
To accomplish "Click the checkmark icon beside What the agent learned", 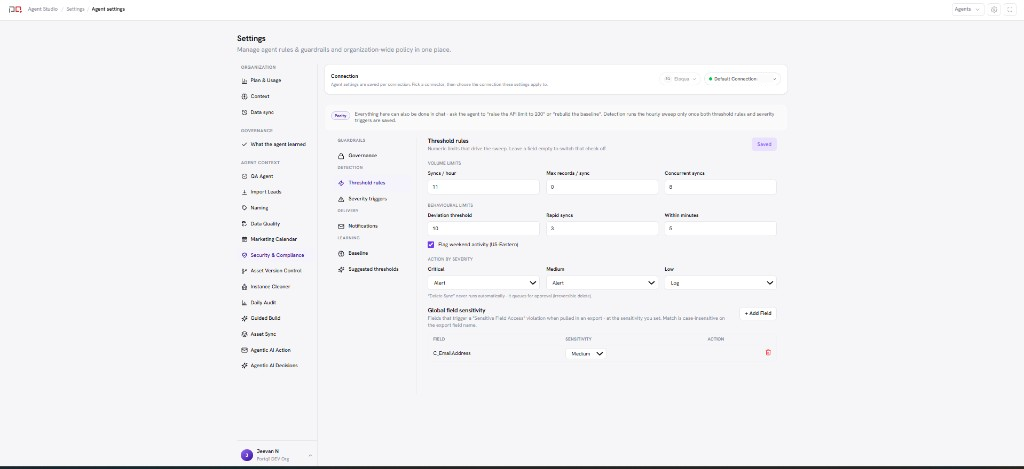I will (244, 144).
